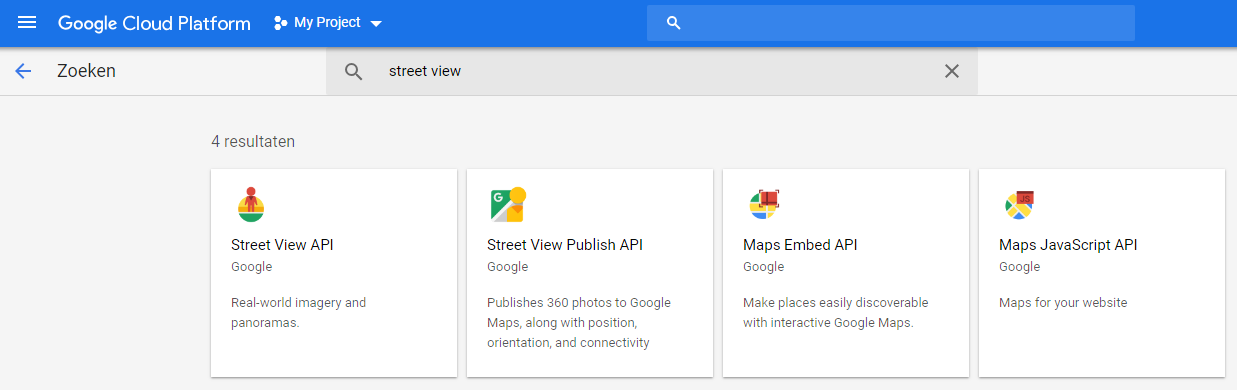
Task: Expand the My Project dropdown arrow
Action: [376, 24]
